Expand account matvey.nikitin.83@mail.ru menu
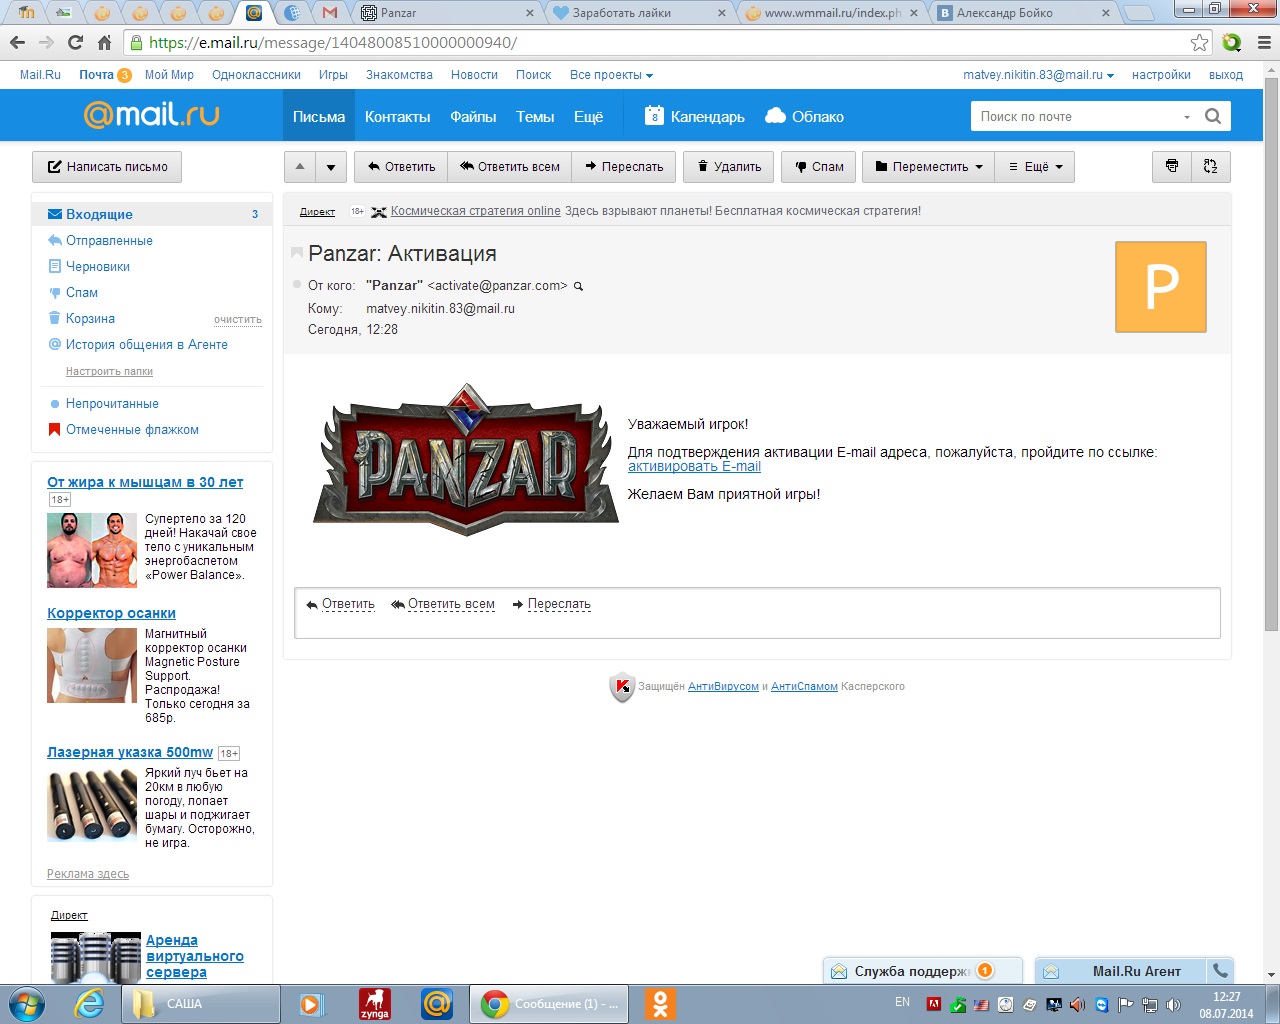This screenshot has width=1280, height=1024. [1038, 75]
